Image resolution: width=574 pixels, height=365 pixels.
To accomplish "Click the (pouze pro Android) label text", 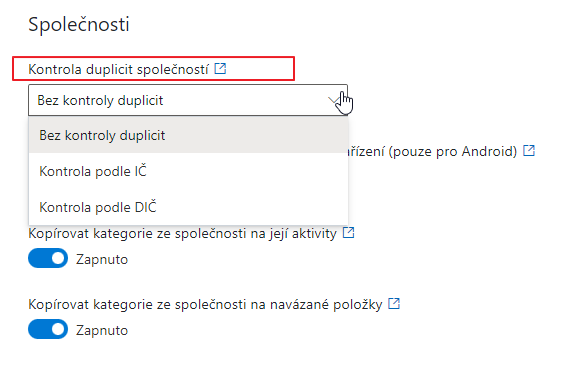I will pos(453,151).
